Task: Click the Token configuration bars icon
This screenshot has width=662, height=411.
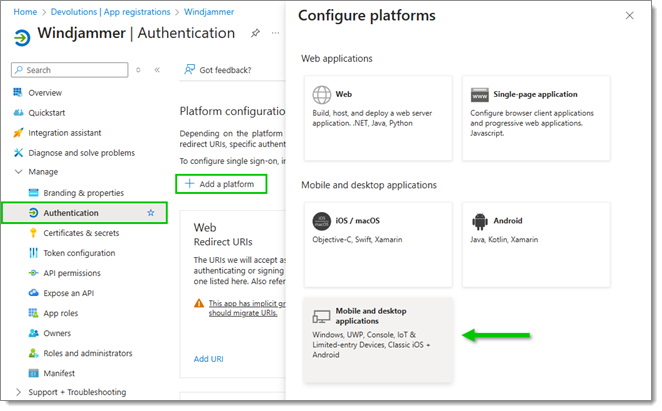Action: pos(33,253)
